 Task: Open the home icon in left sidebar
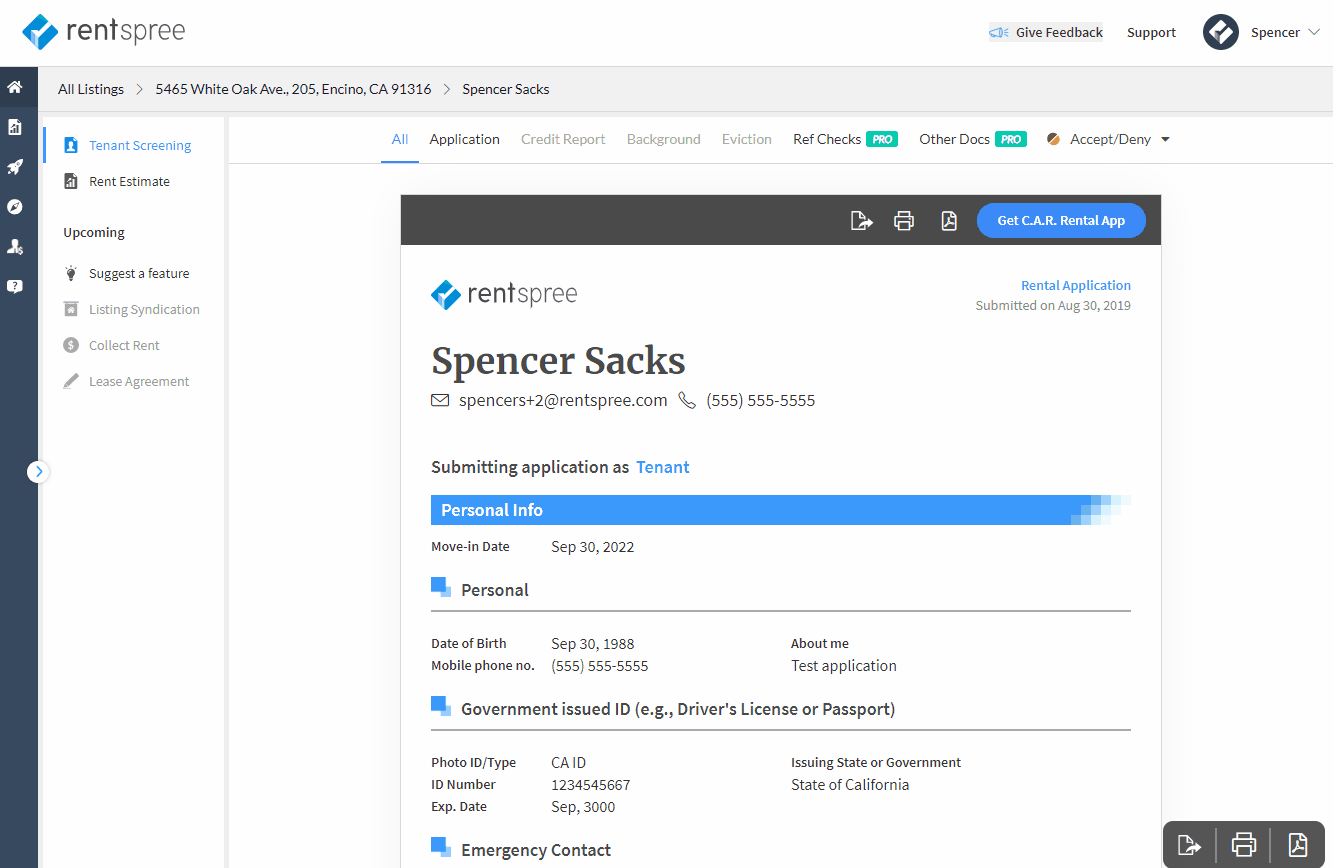15,87
